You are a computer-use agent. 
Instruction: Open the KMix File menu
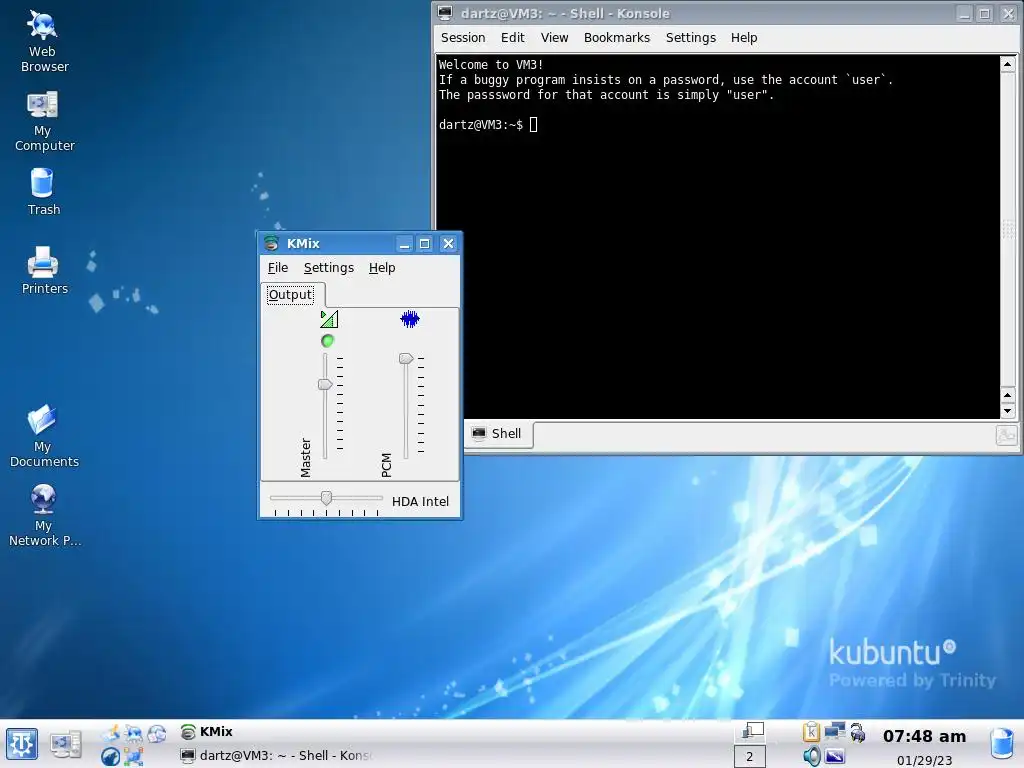coord(278,268)
